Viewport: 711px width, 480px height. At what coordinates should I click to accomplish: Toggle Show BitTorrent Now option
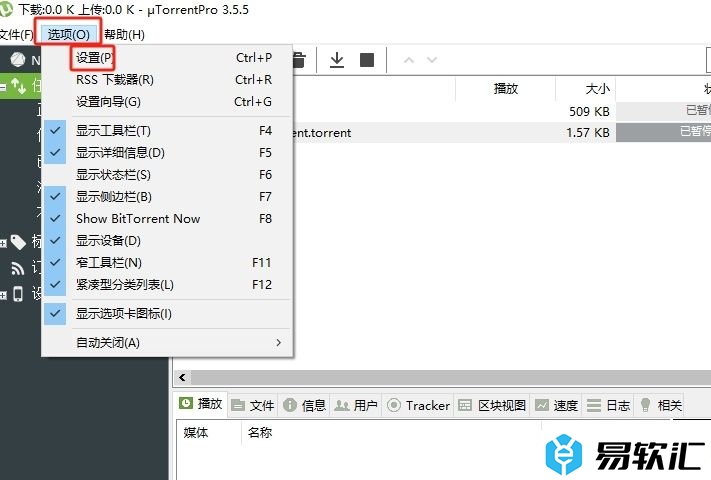(167, 218)
